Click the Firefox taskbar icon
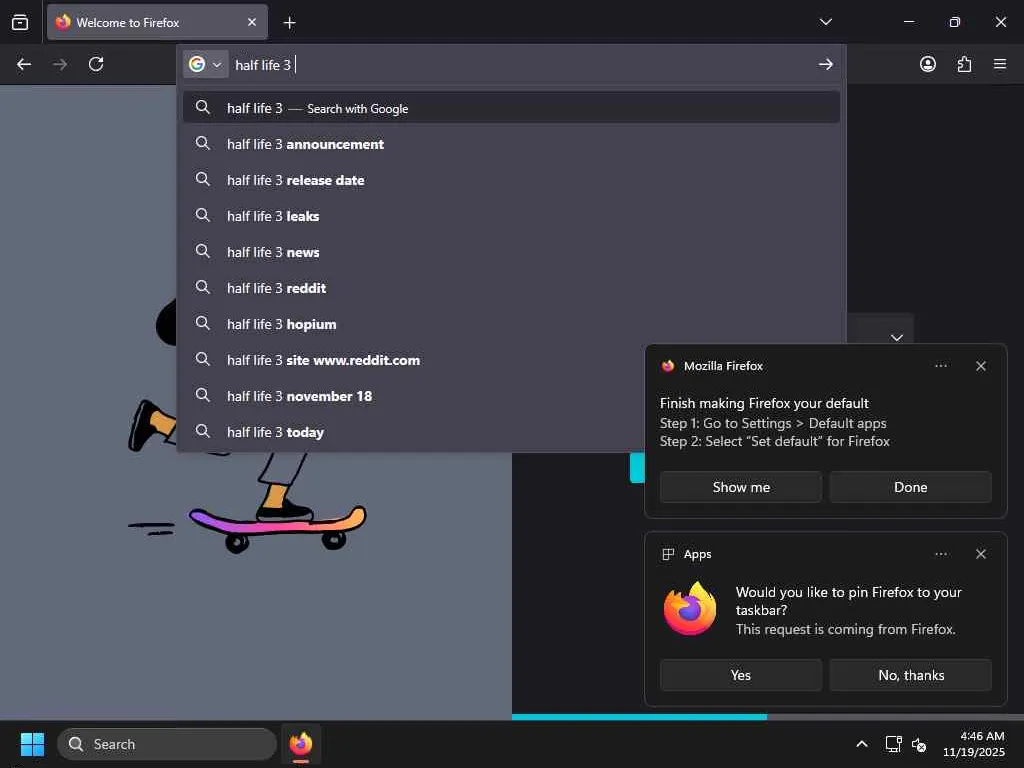The width and height of the screenshot is (1024, 768). point(300,744)
